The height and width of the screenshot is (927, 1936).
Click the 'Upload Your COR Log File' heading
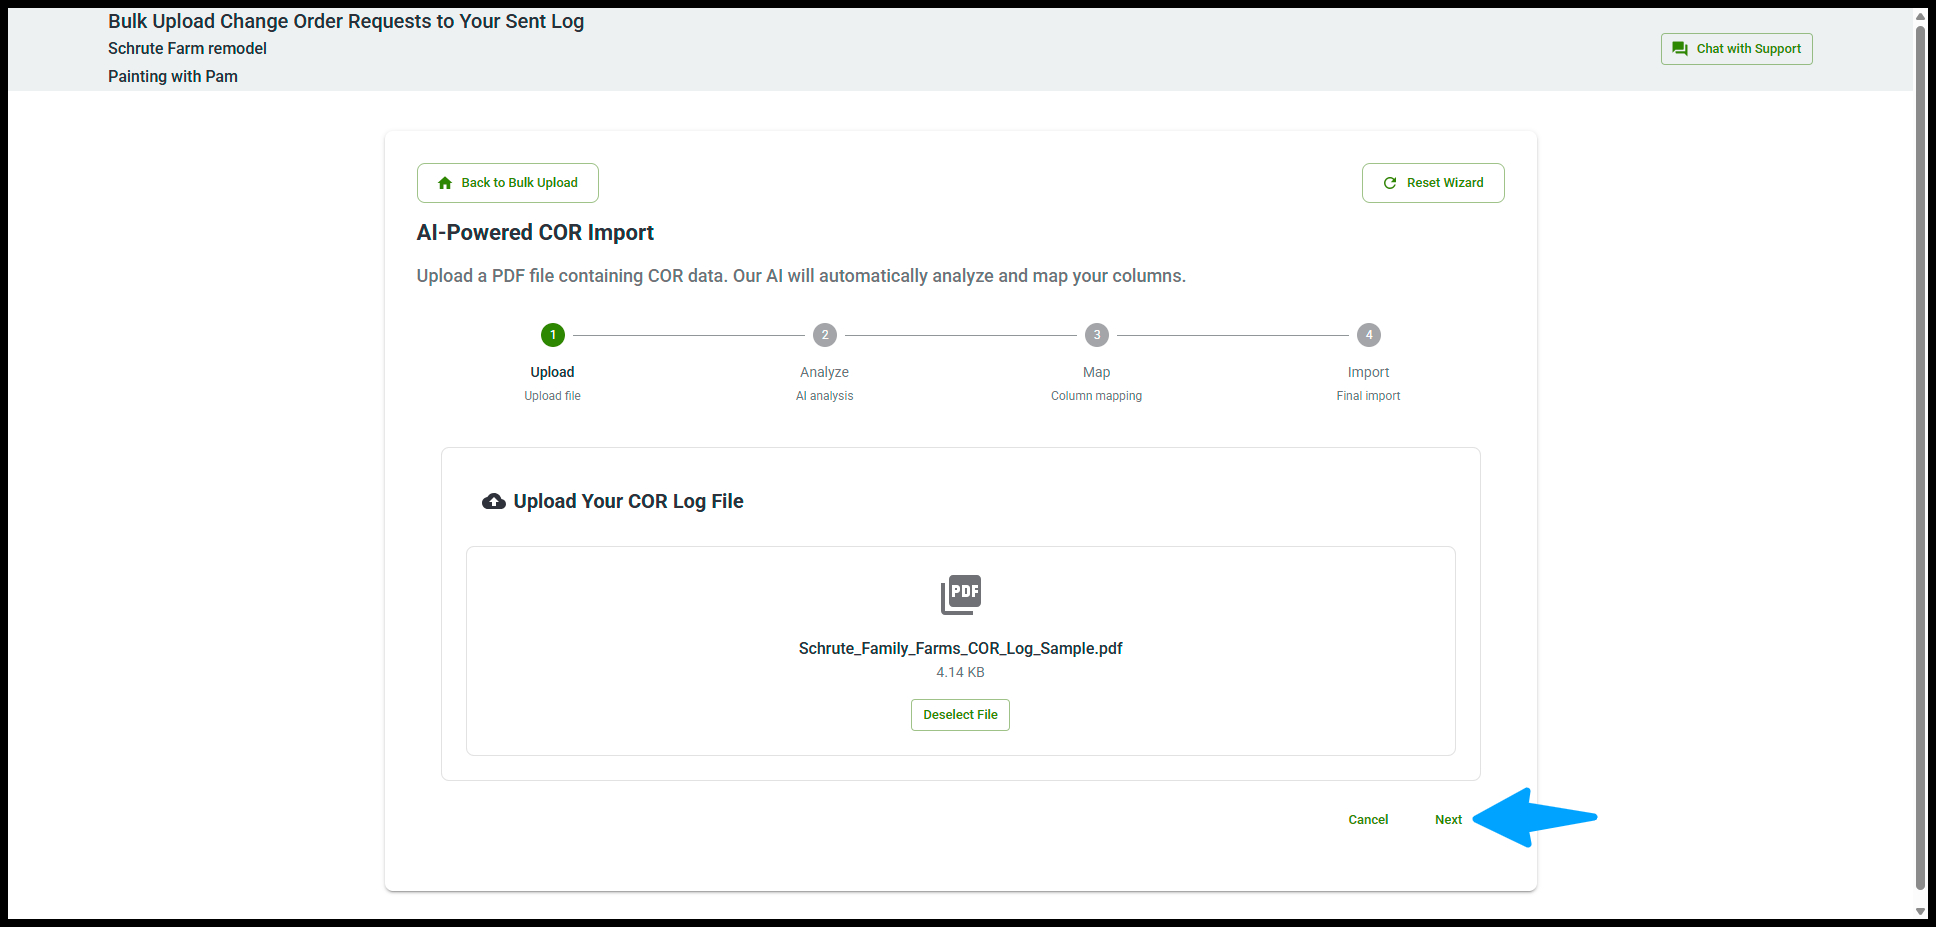628,502
